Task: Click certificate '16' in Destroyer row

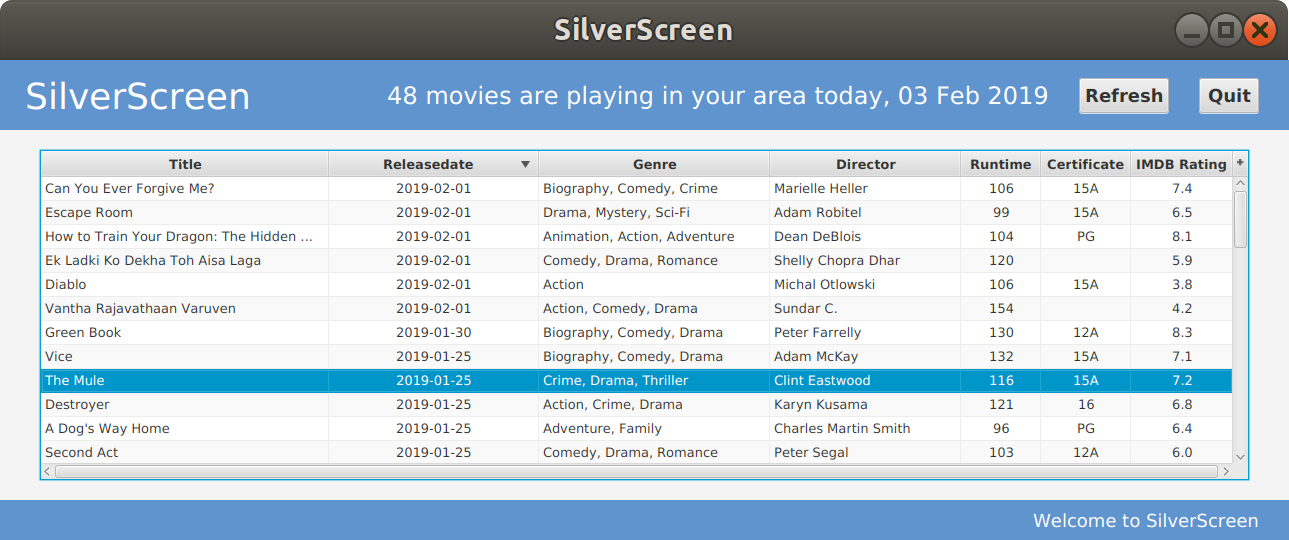Action: [1086, 404]
